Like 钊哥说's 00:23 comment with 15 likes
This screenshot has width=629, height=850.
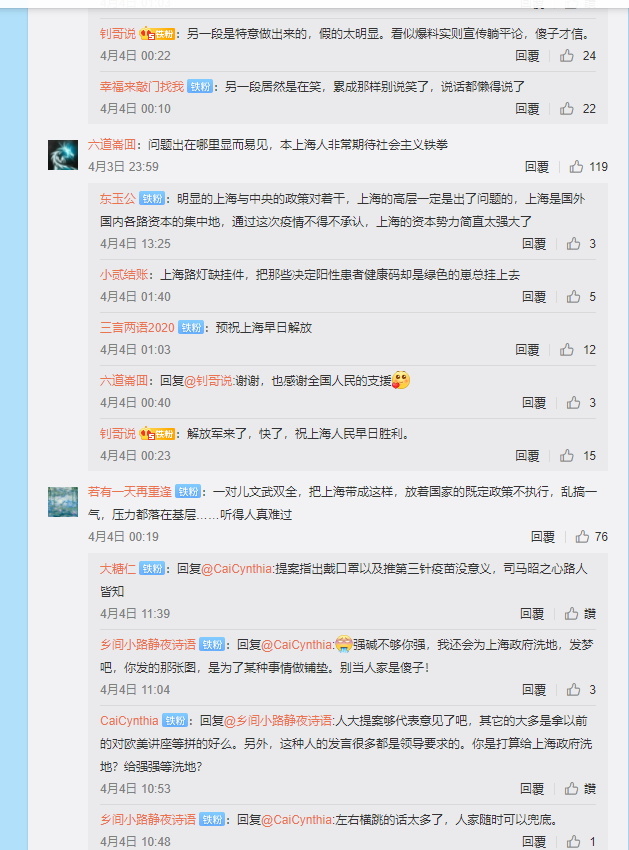(x=578, y=456)
